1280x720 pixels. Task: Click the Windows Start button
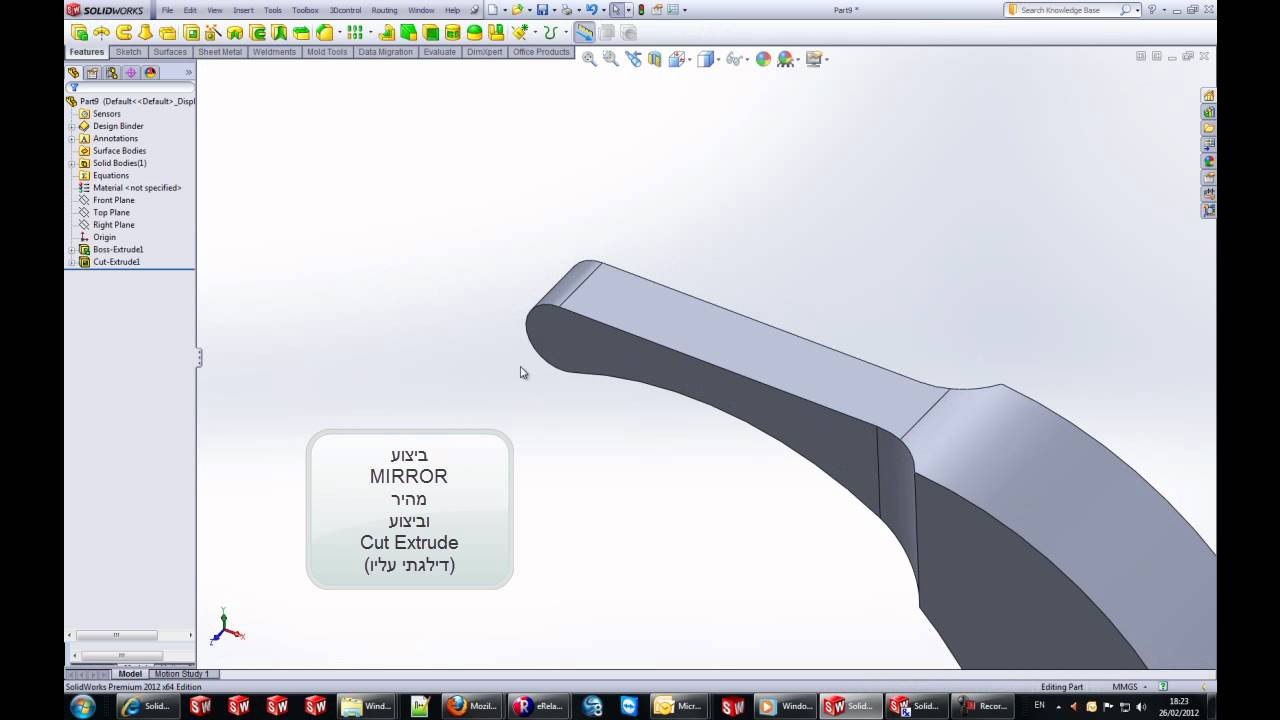coord(83,707)
